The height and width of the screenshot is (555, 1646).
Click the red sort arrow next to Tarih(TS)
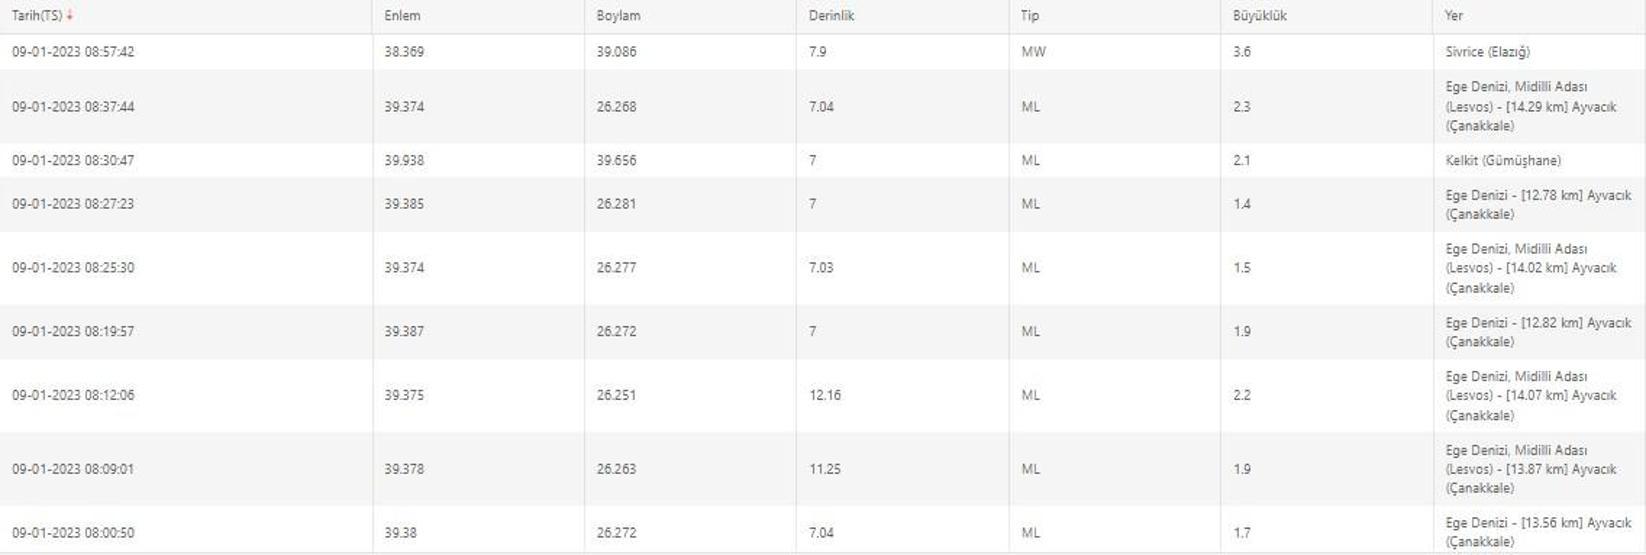point(70,16)
